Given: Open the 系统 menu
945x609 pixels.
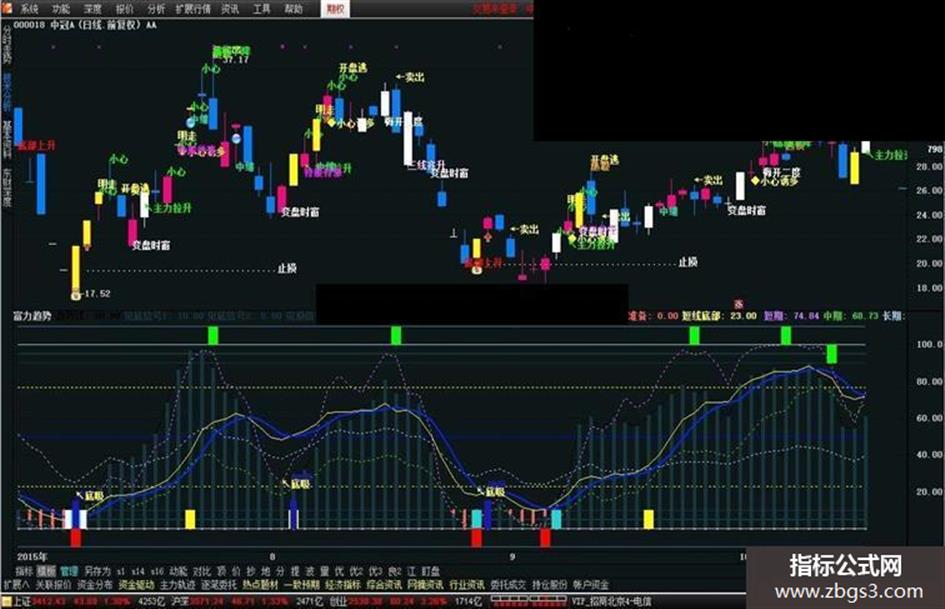Looking at the screenshot, I should click(29, 8).
